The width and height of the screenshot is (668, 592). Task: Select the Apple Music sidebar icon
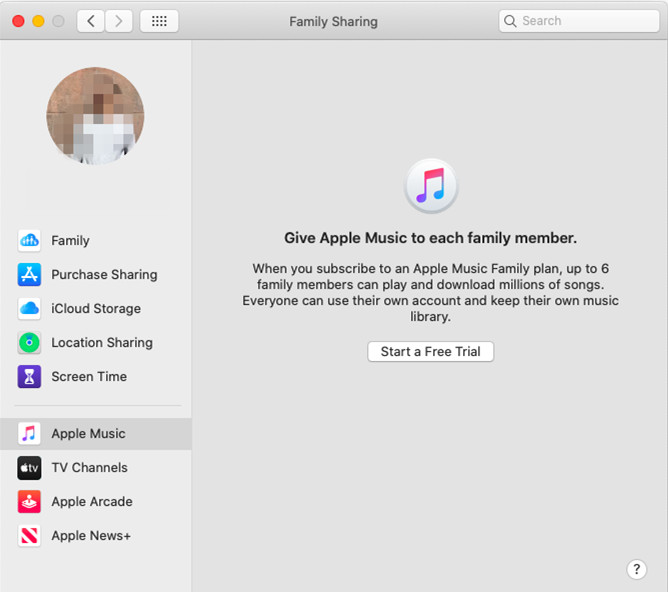click(29, 434)
